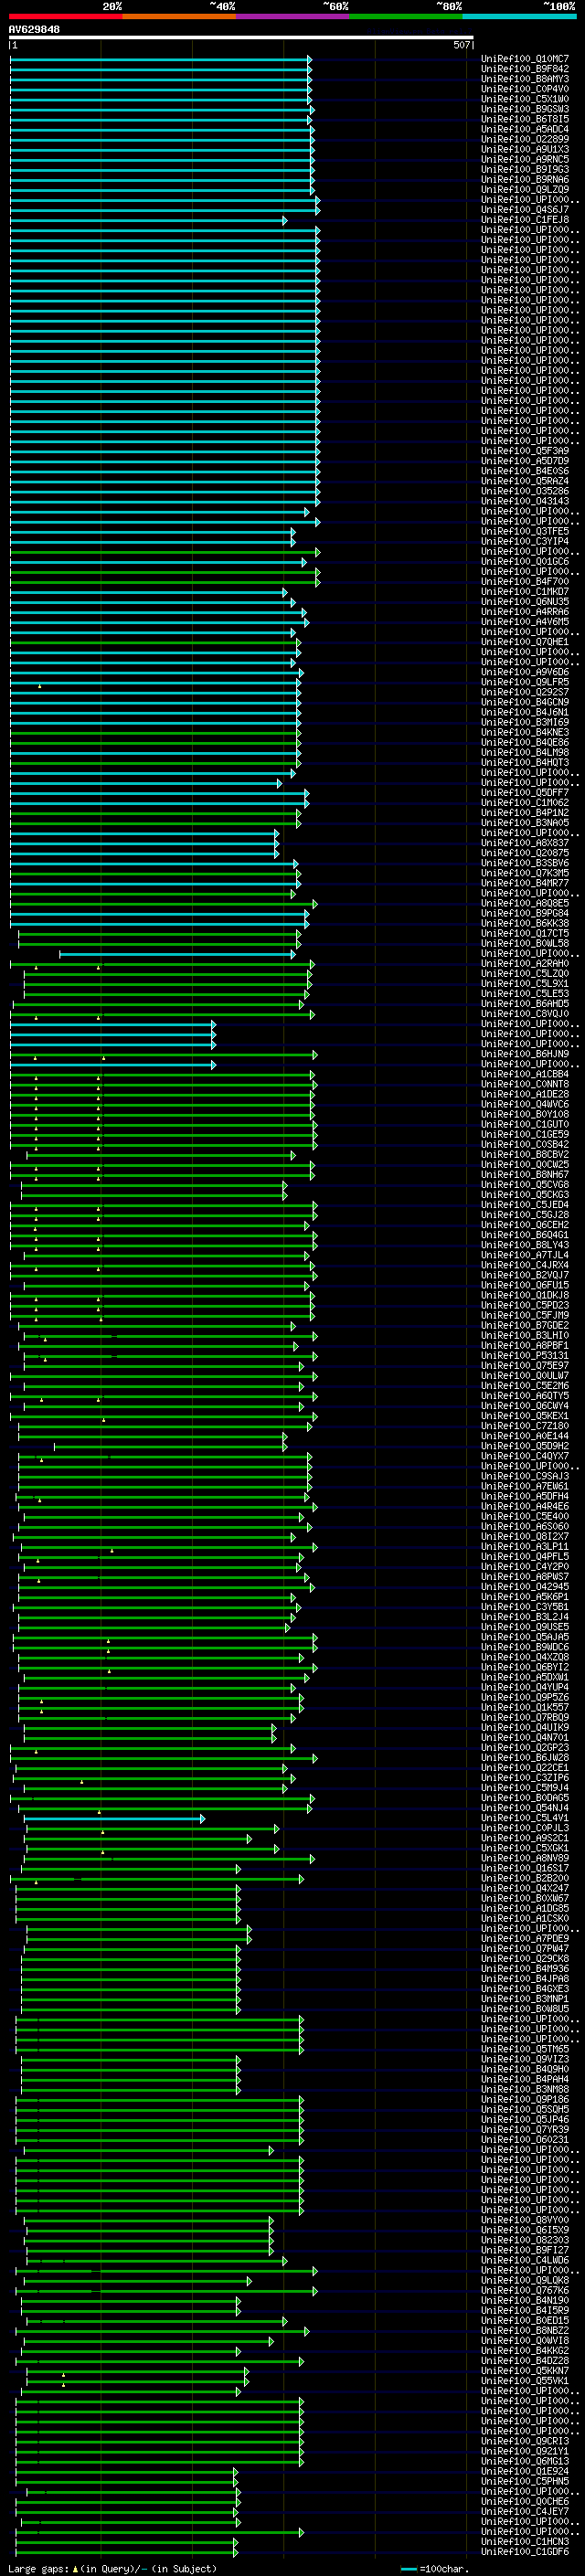Select hit label UniRef100_A8Q8E5
585x2576 pixels.
pos(525,903)
